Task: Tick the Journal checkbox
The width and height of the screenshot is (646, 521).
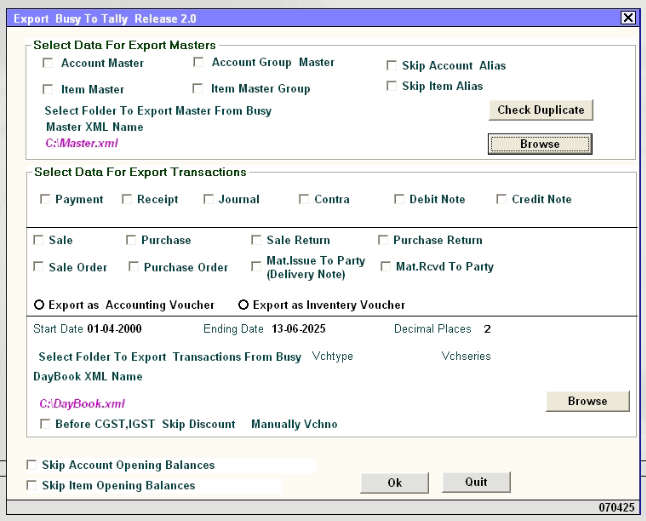Action: [x=208, y=199]
